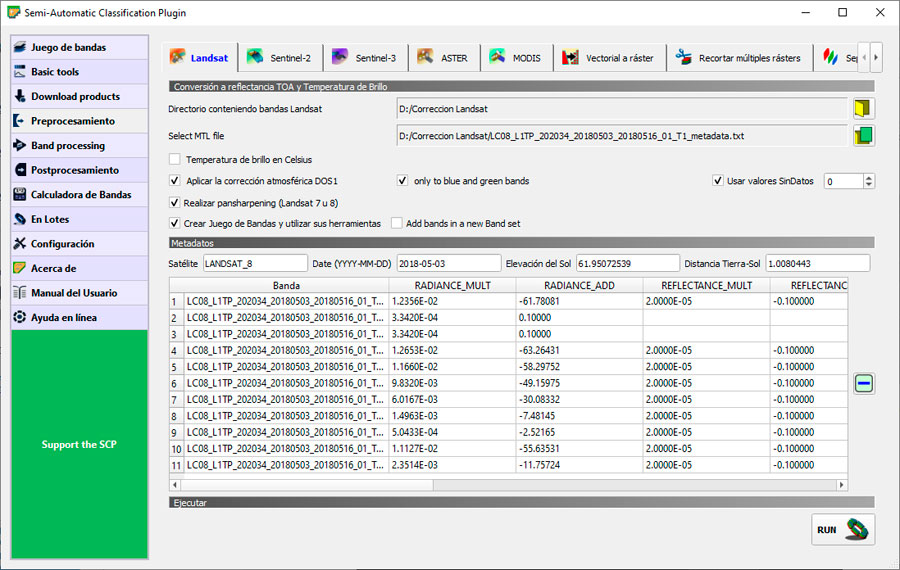Show more tabs with right arrow
Screen dimensions: 900x570
pyautogui.click(x=876, y=57)
